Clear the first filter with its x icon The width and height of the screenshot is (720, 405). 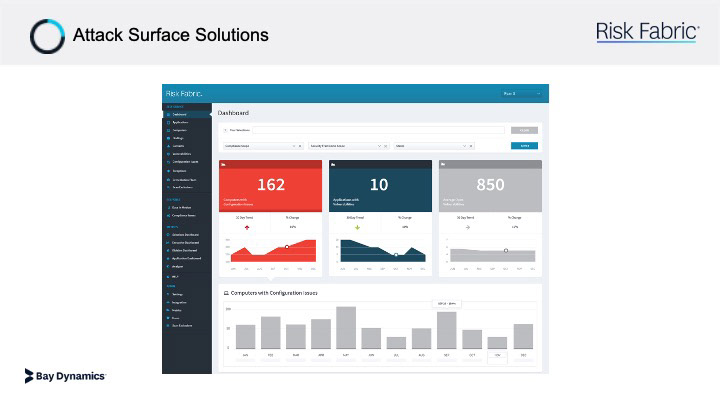(300, 146)
